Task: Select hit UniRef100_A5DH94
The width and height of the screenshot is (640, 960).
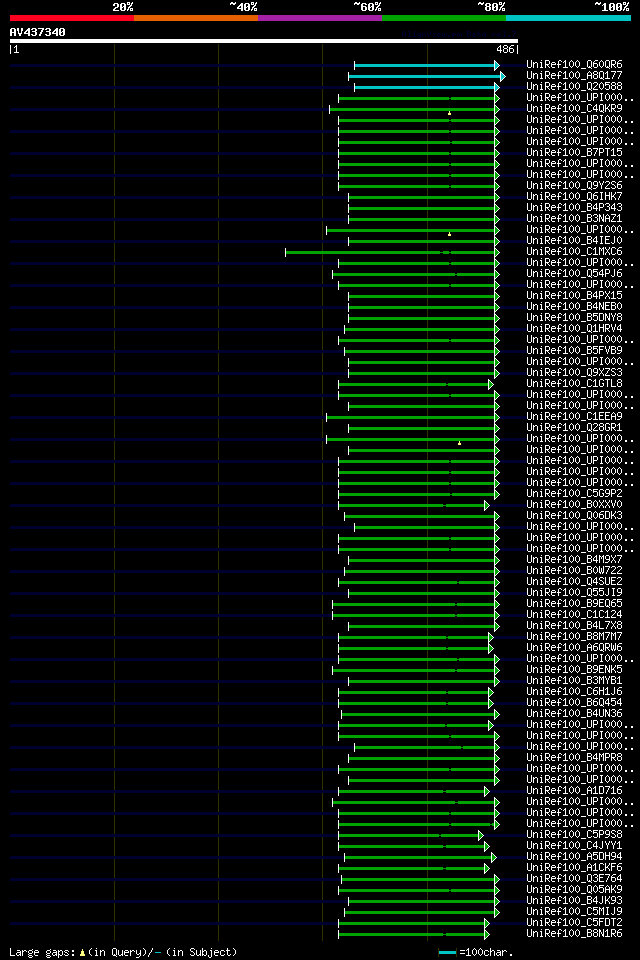Action: point(574,857)
